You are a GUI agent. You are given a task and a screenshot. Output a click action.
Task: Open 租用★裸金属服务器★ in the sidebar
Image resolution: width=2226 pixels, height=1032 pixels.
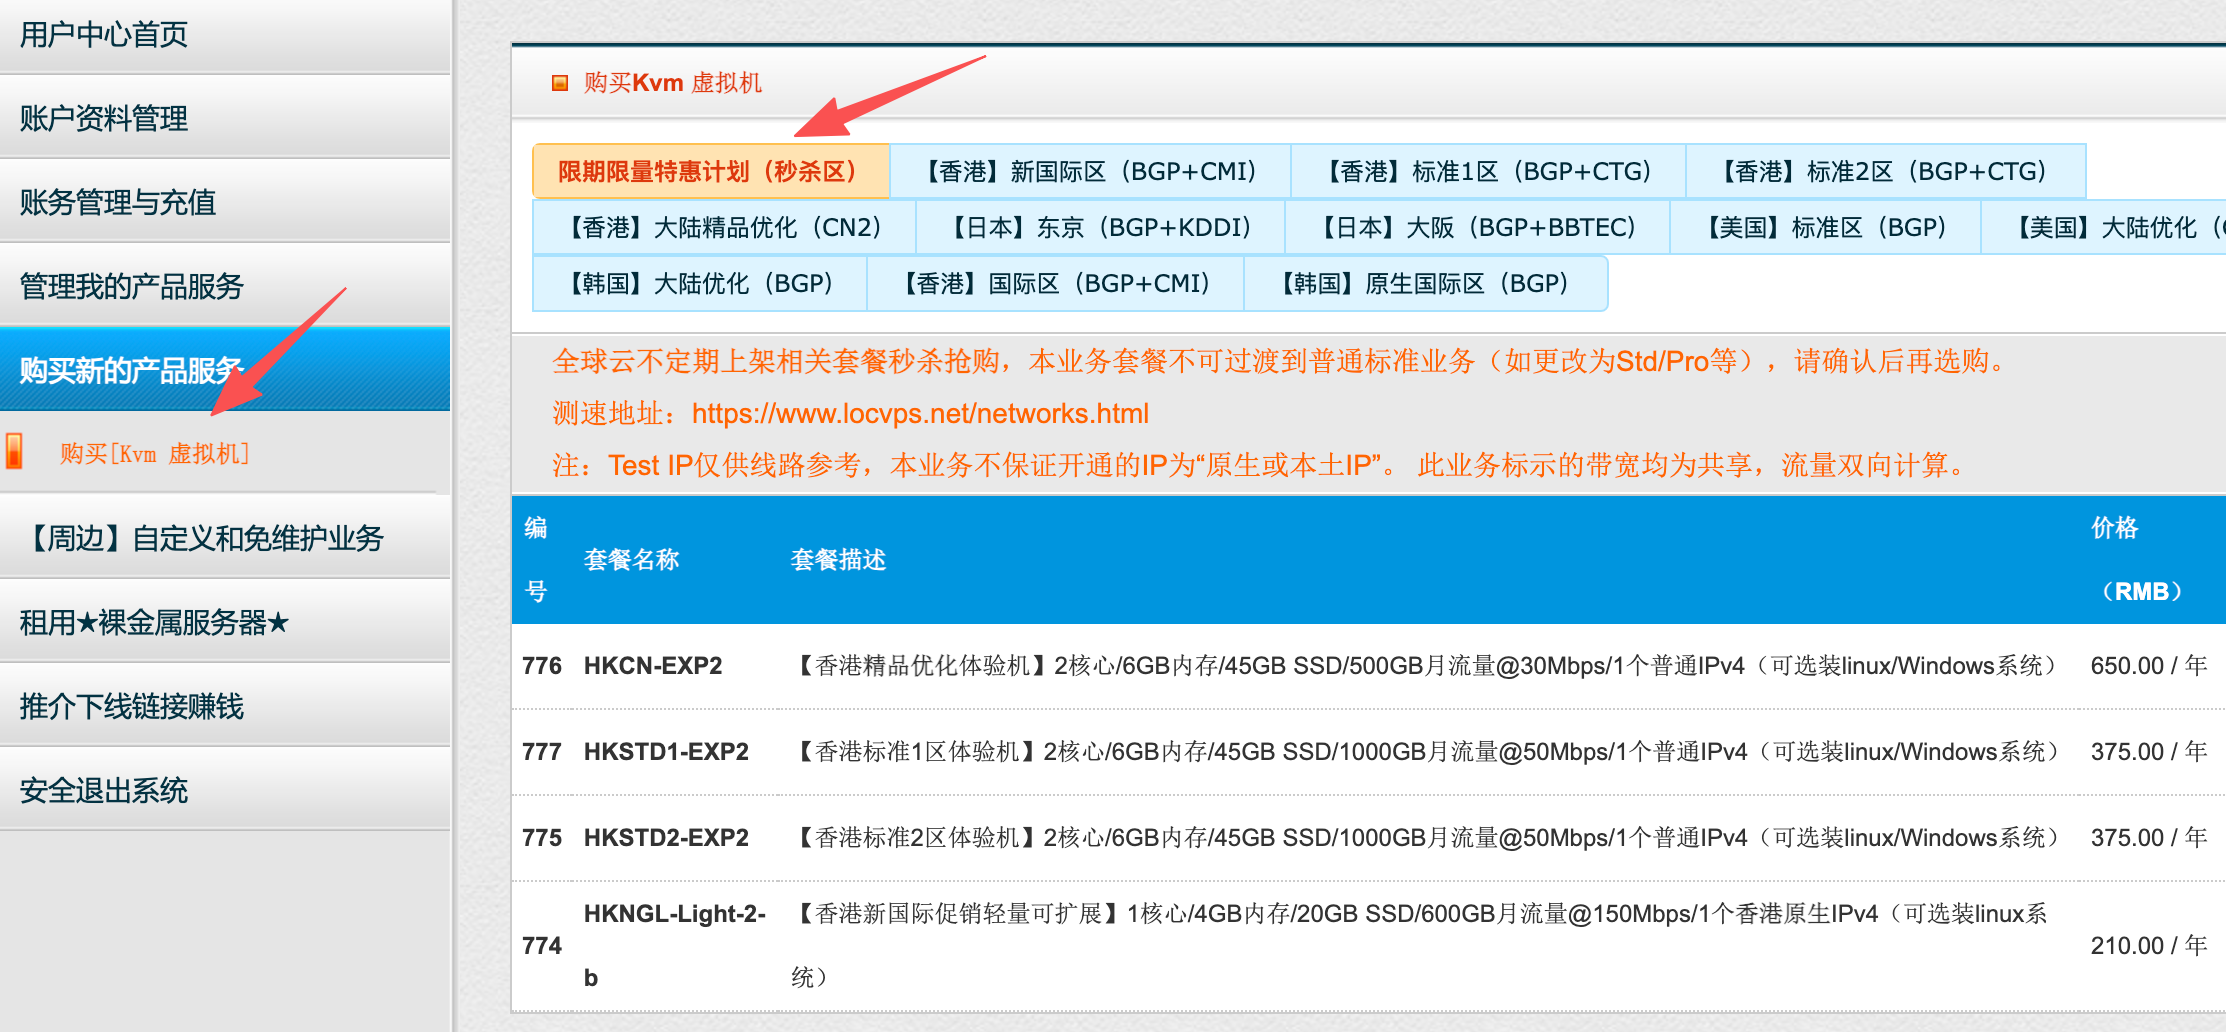tap(155, 623)
